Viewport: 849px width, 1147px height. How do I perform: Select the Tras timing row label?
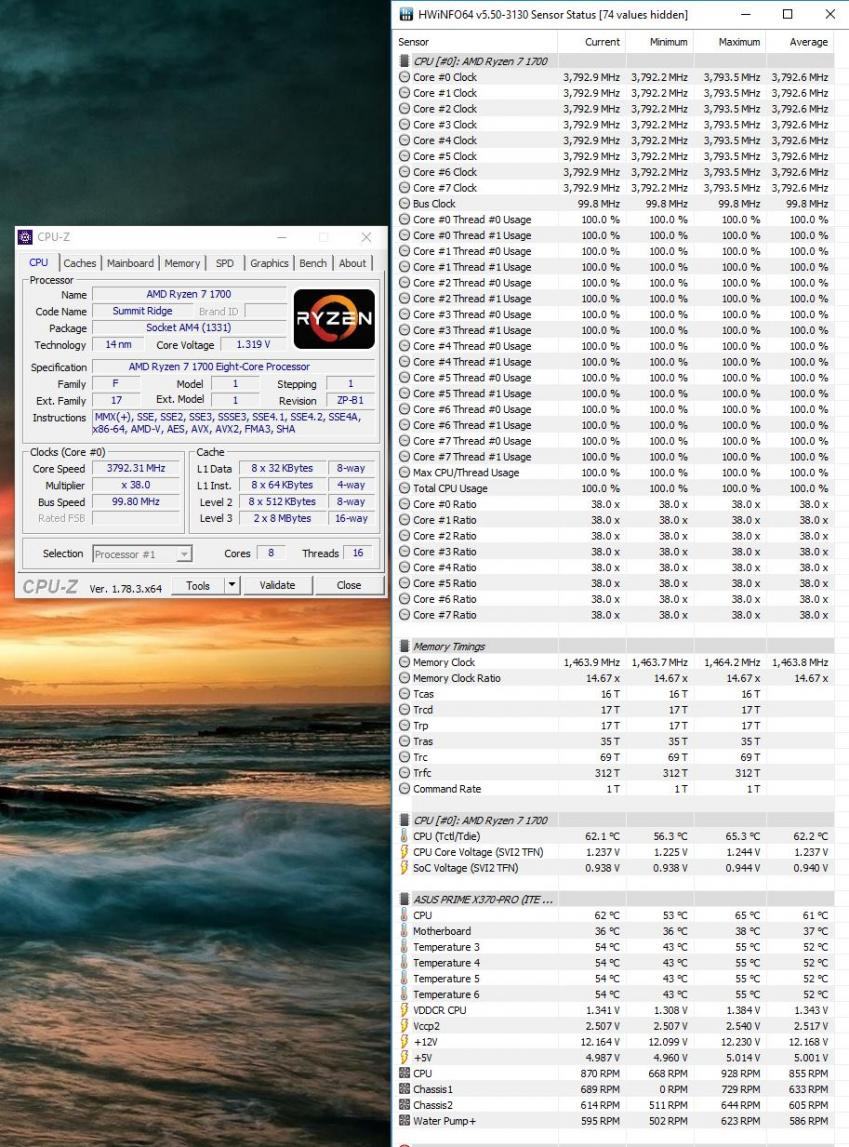pyautogui.click(x=423, y=741)
